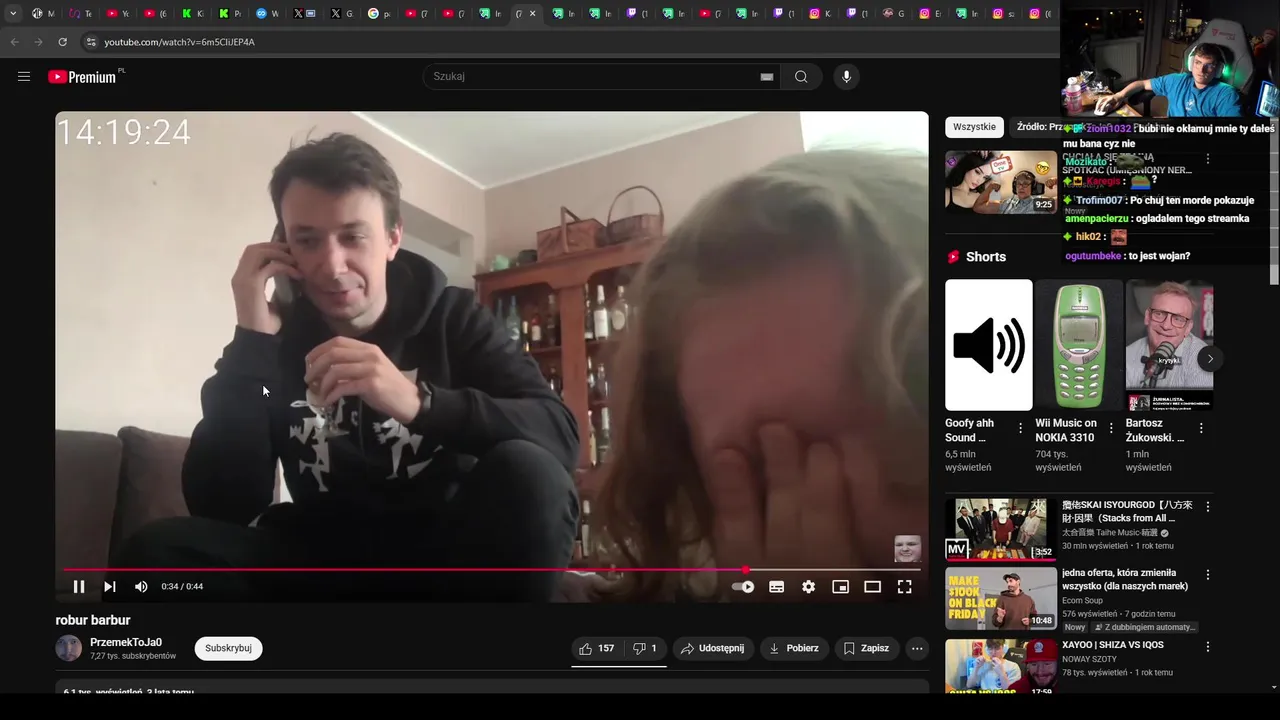Toggle subtitles/captions in the player
This screenshot has height=720, width=1280.
click(776, 587)
